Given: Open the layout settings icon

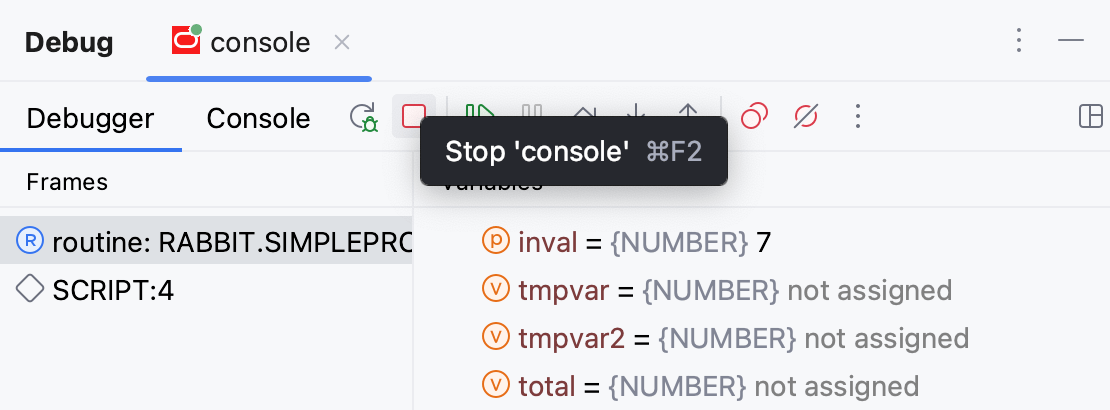Looking at the screenshot, I should [x=1090, y=118].
